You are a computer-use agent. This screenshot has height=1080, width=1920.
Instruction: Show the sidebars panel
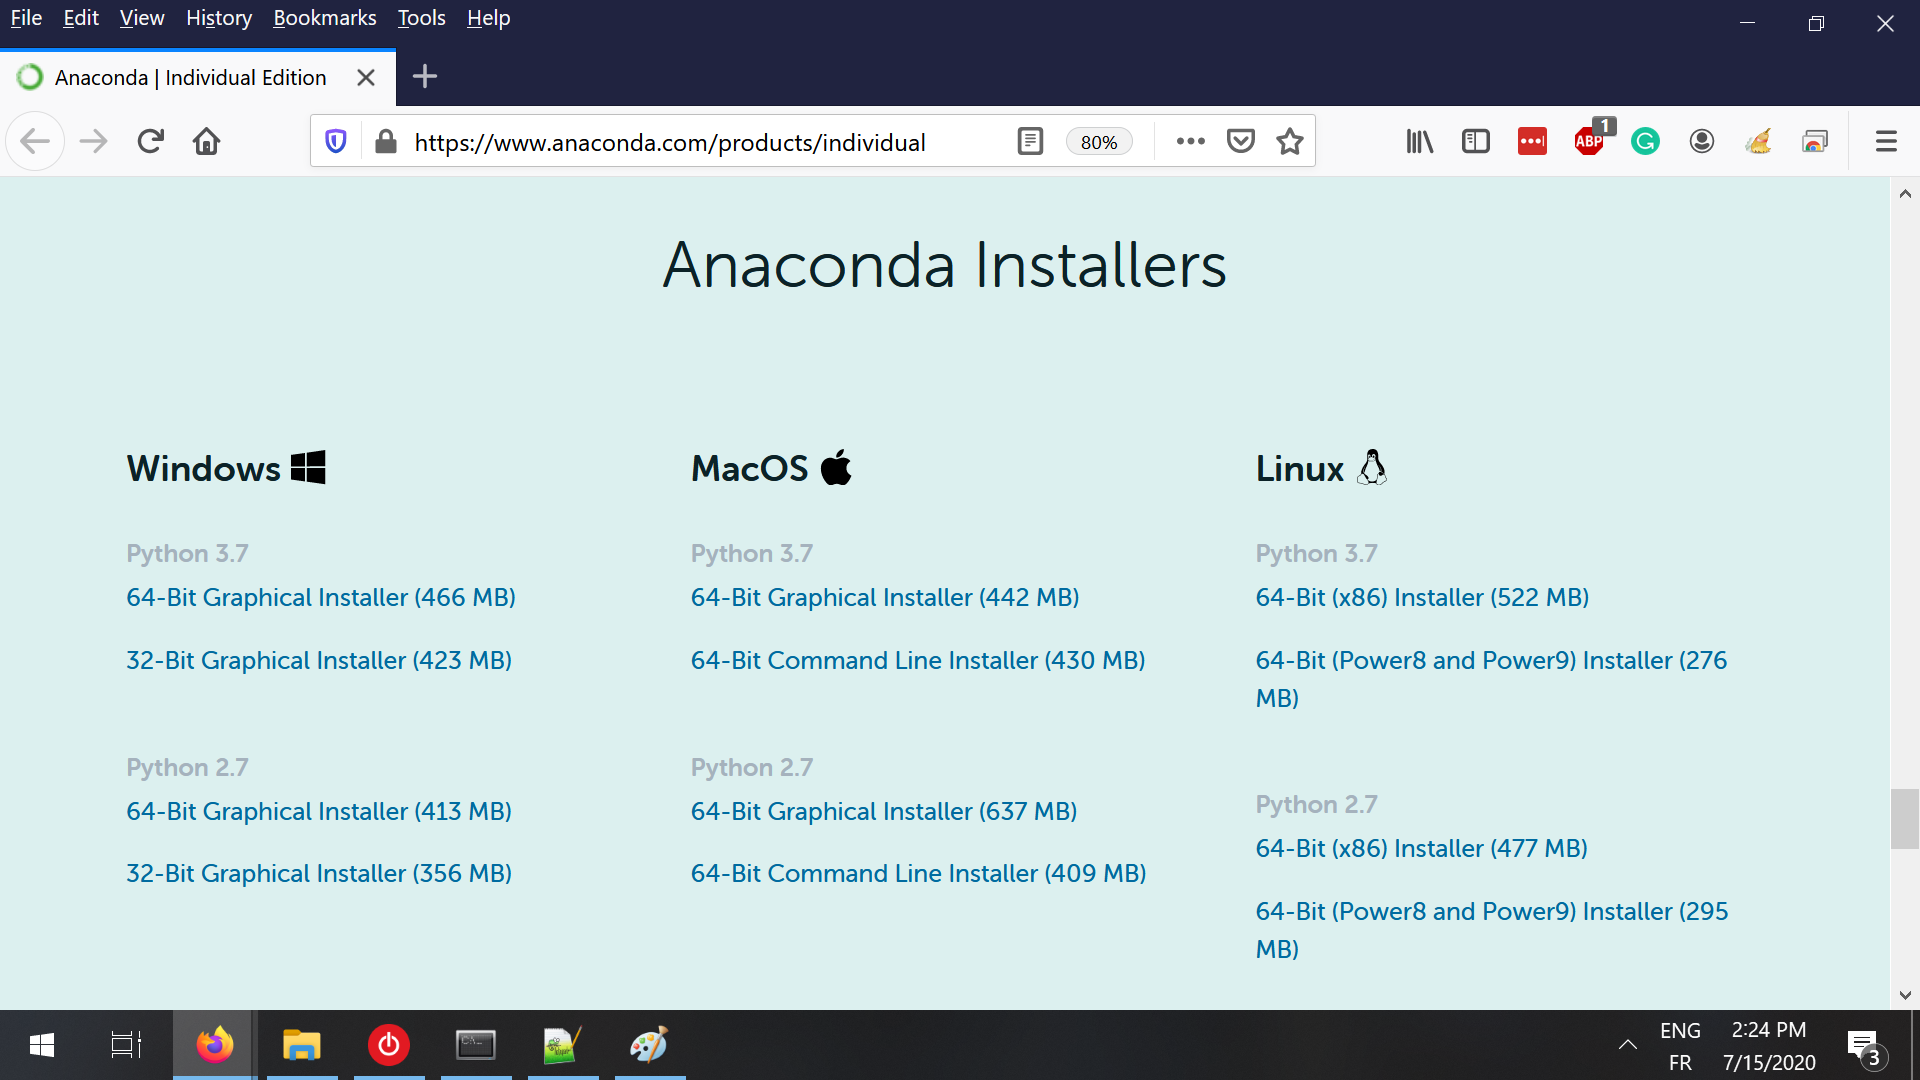[x=1475, y=142]
